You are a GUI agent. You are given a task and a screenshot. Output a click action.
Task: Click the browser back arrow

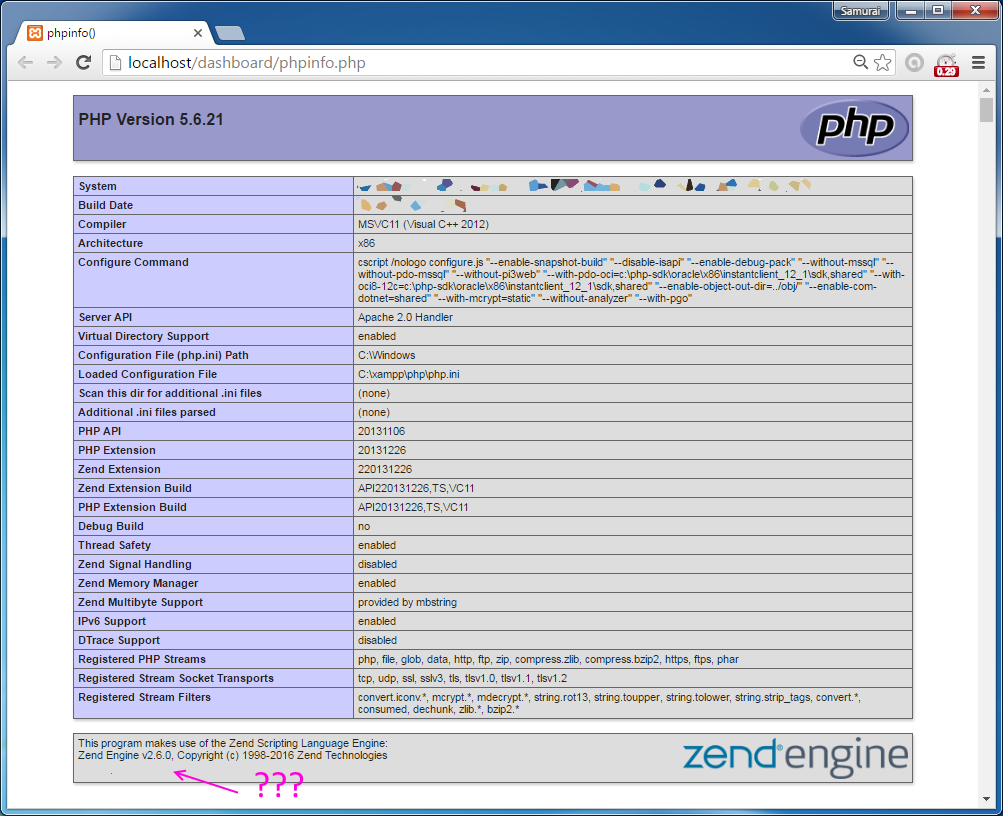(x=26, y=63)
